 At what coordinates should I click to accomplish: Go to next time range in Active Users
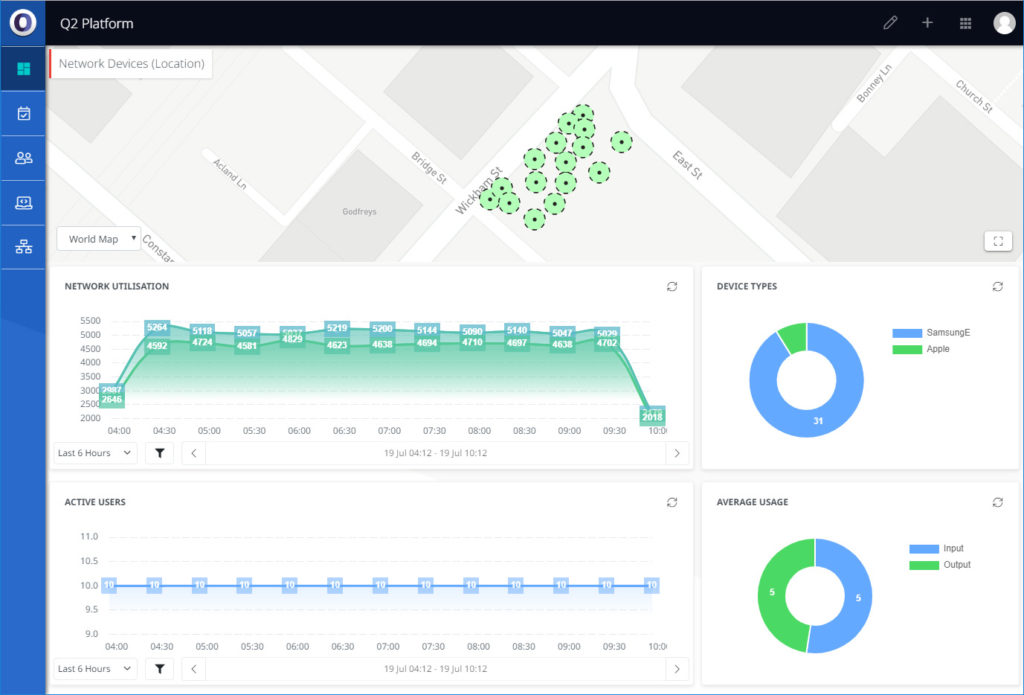[x=678, y=669]
